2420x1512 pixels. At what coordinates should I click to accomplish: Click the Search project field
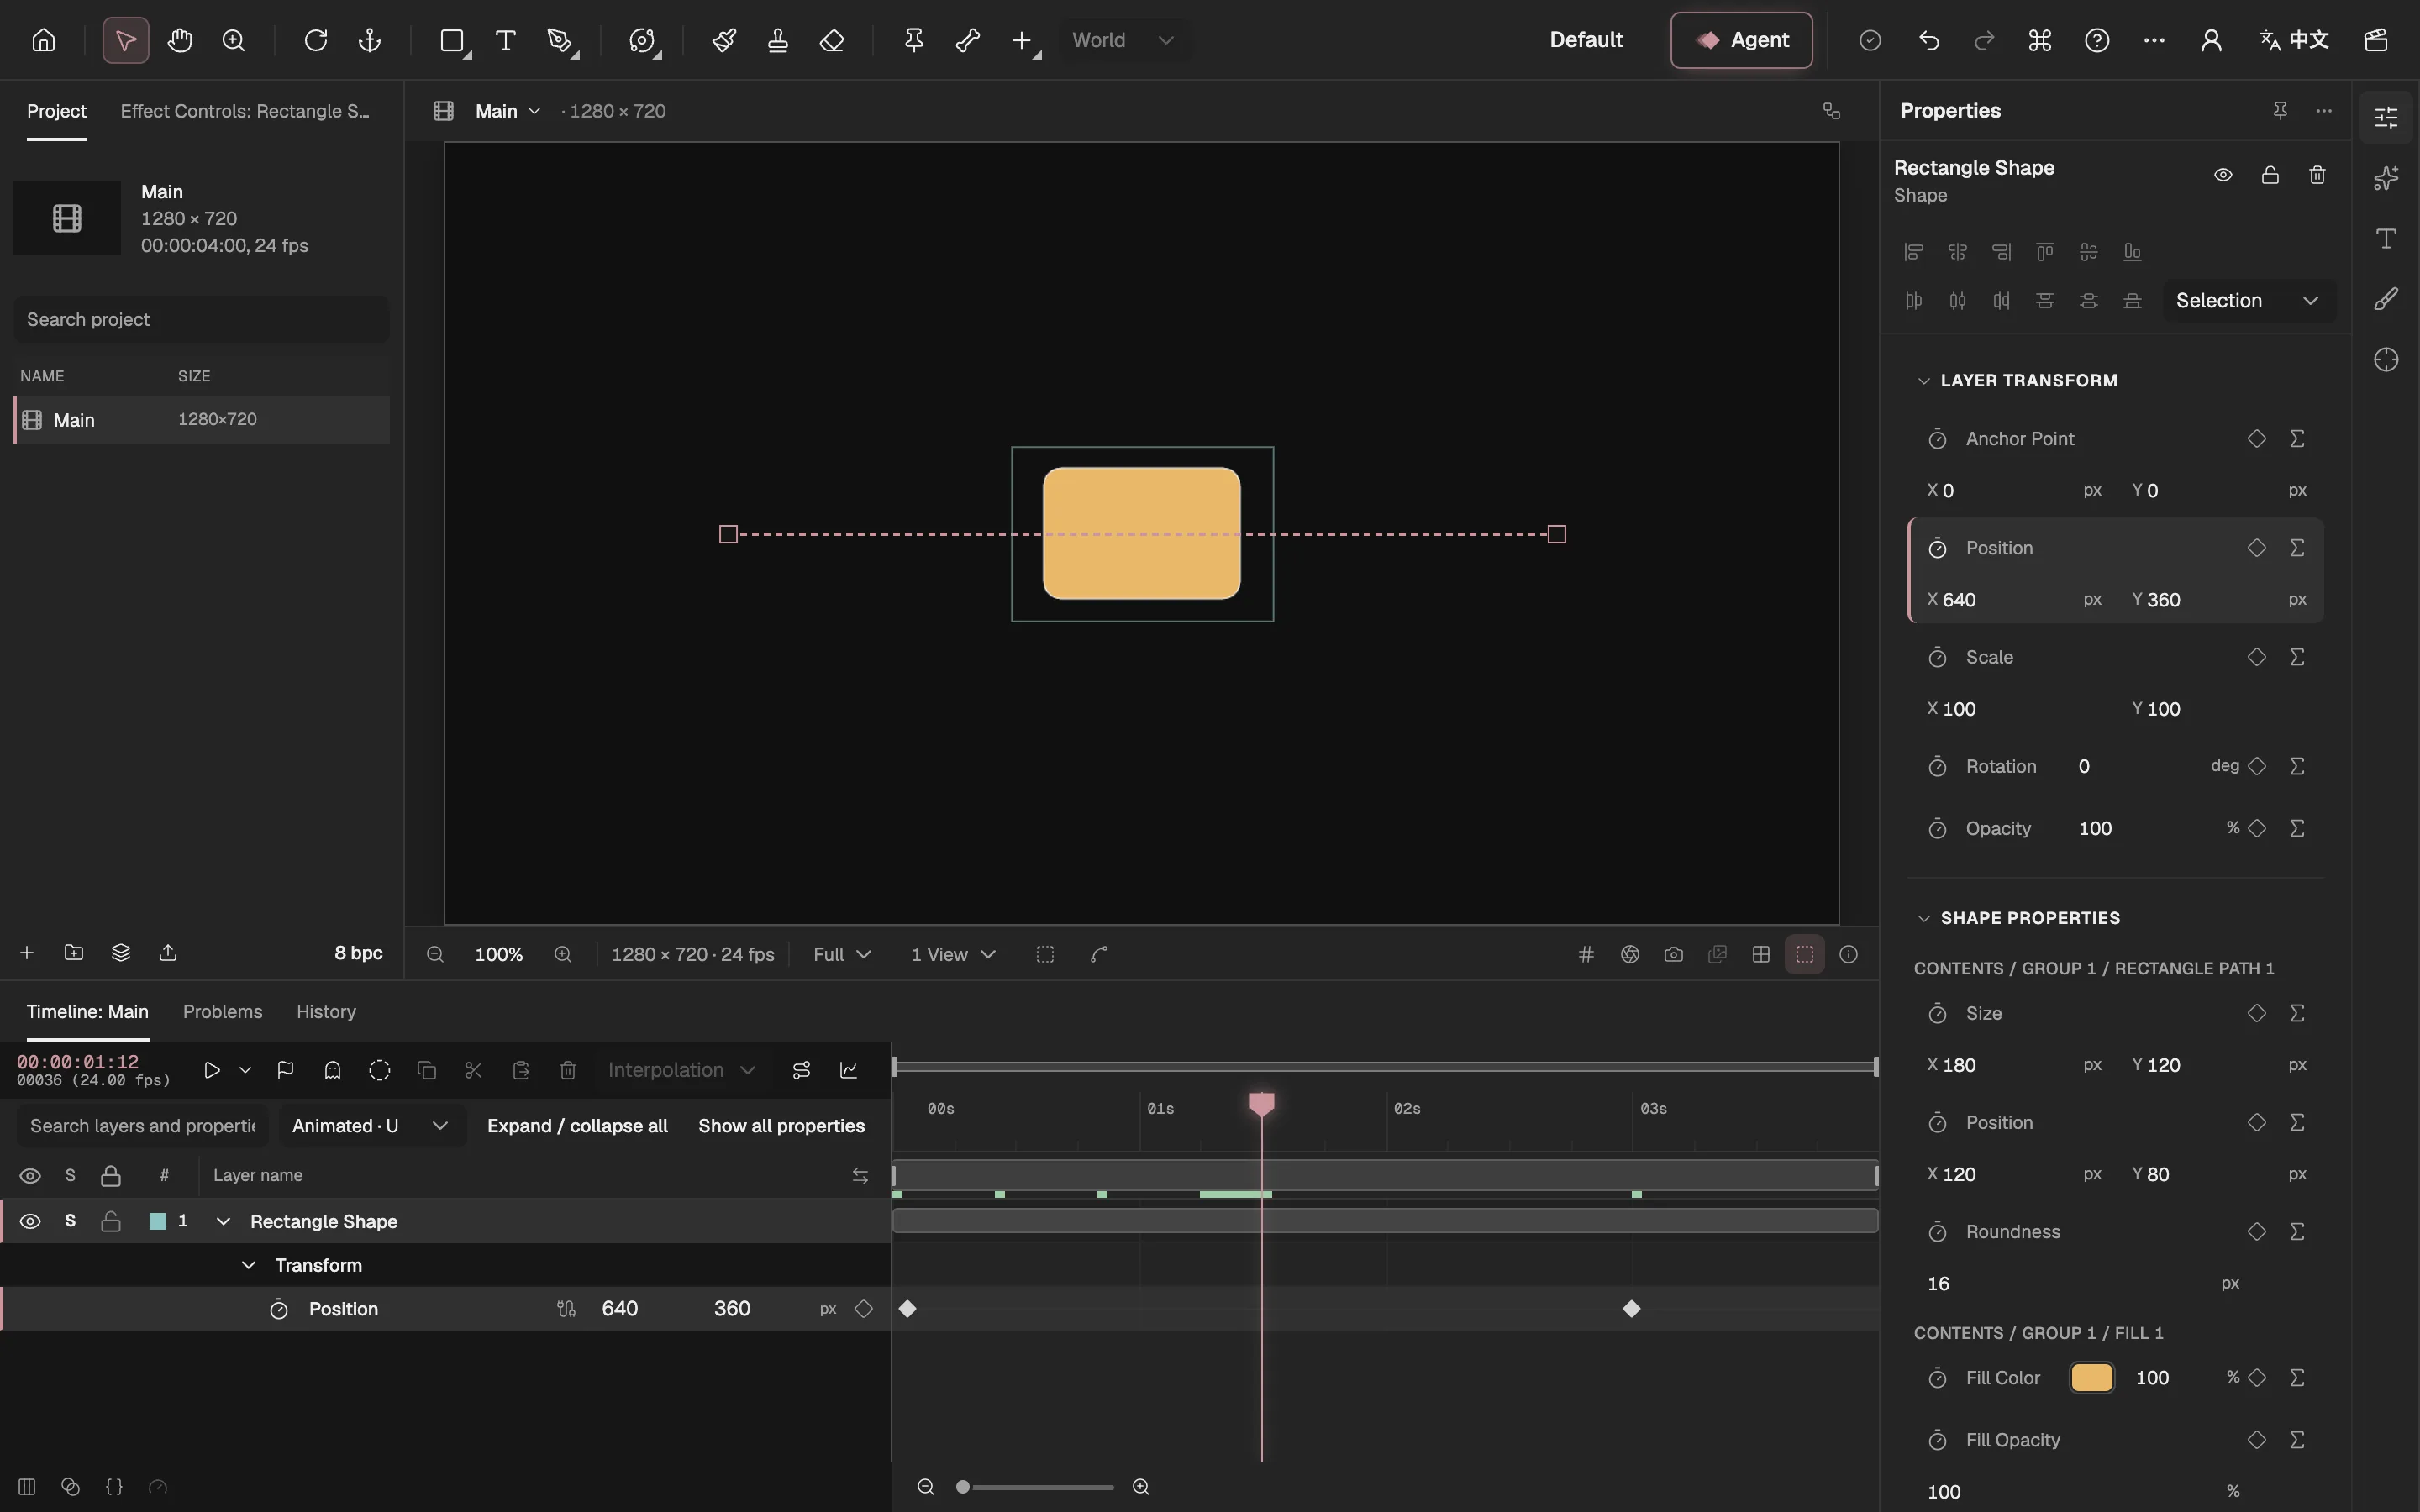click(x=201, y=319)
